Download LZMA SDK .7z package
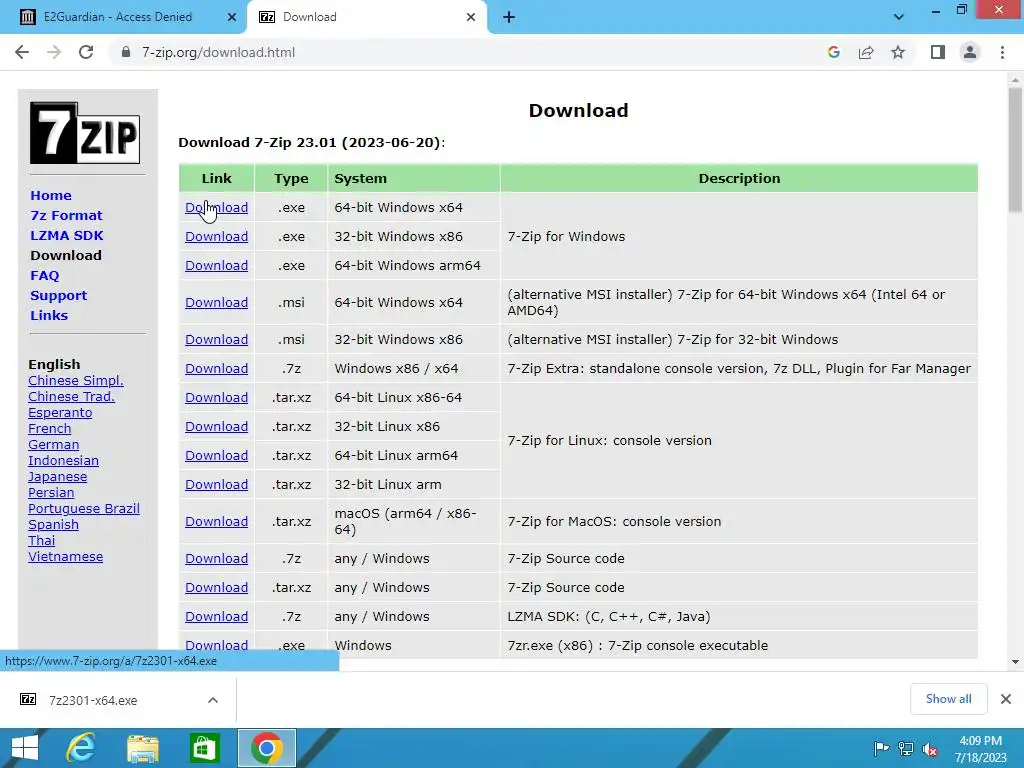The height and width of the screenshot is (768, 1024). click(x=216, y=616)
